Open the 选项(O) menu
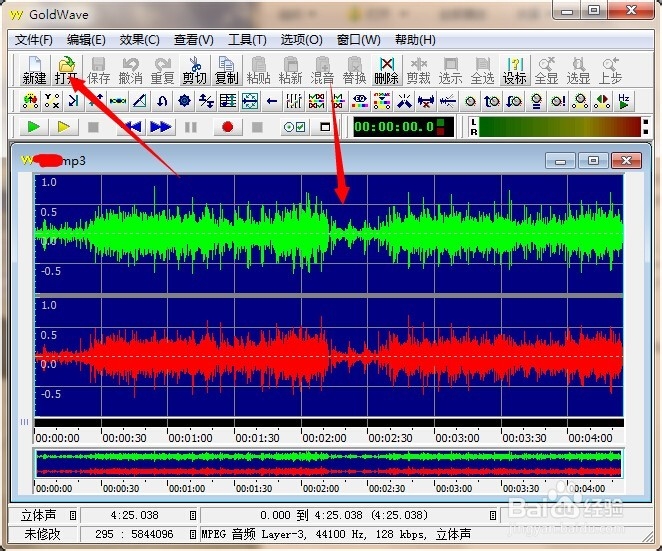Viewport: 662px width, 551px height. [301, 40]
